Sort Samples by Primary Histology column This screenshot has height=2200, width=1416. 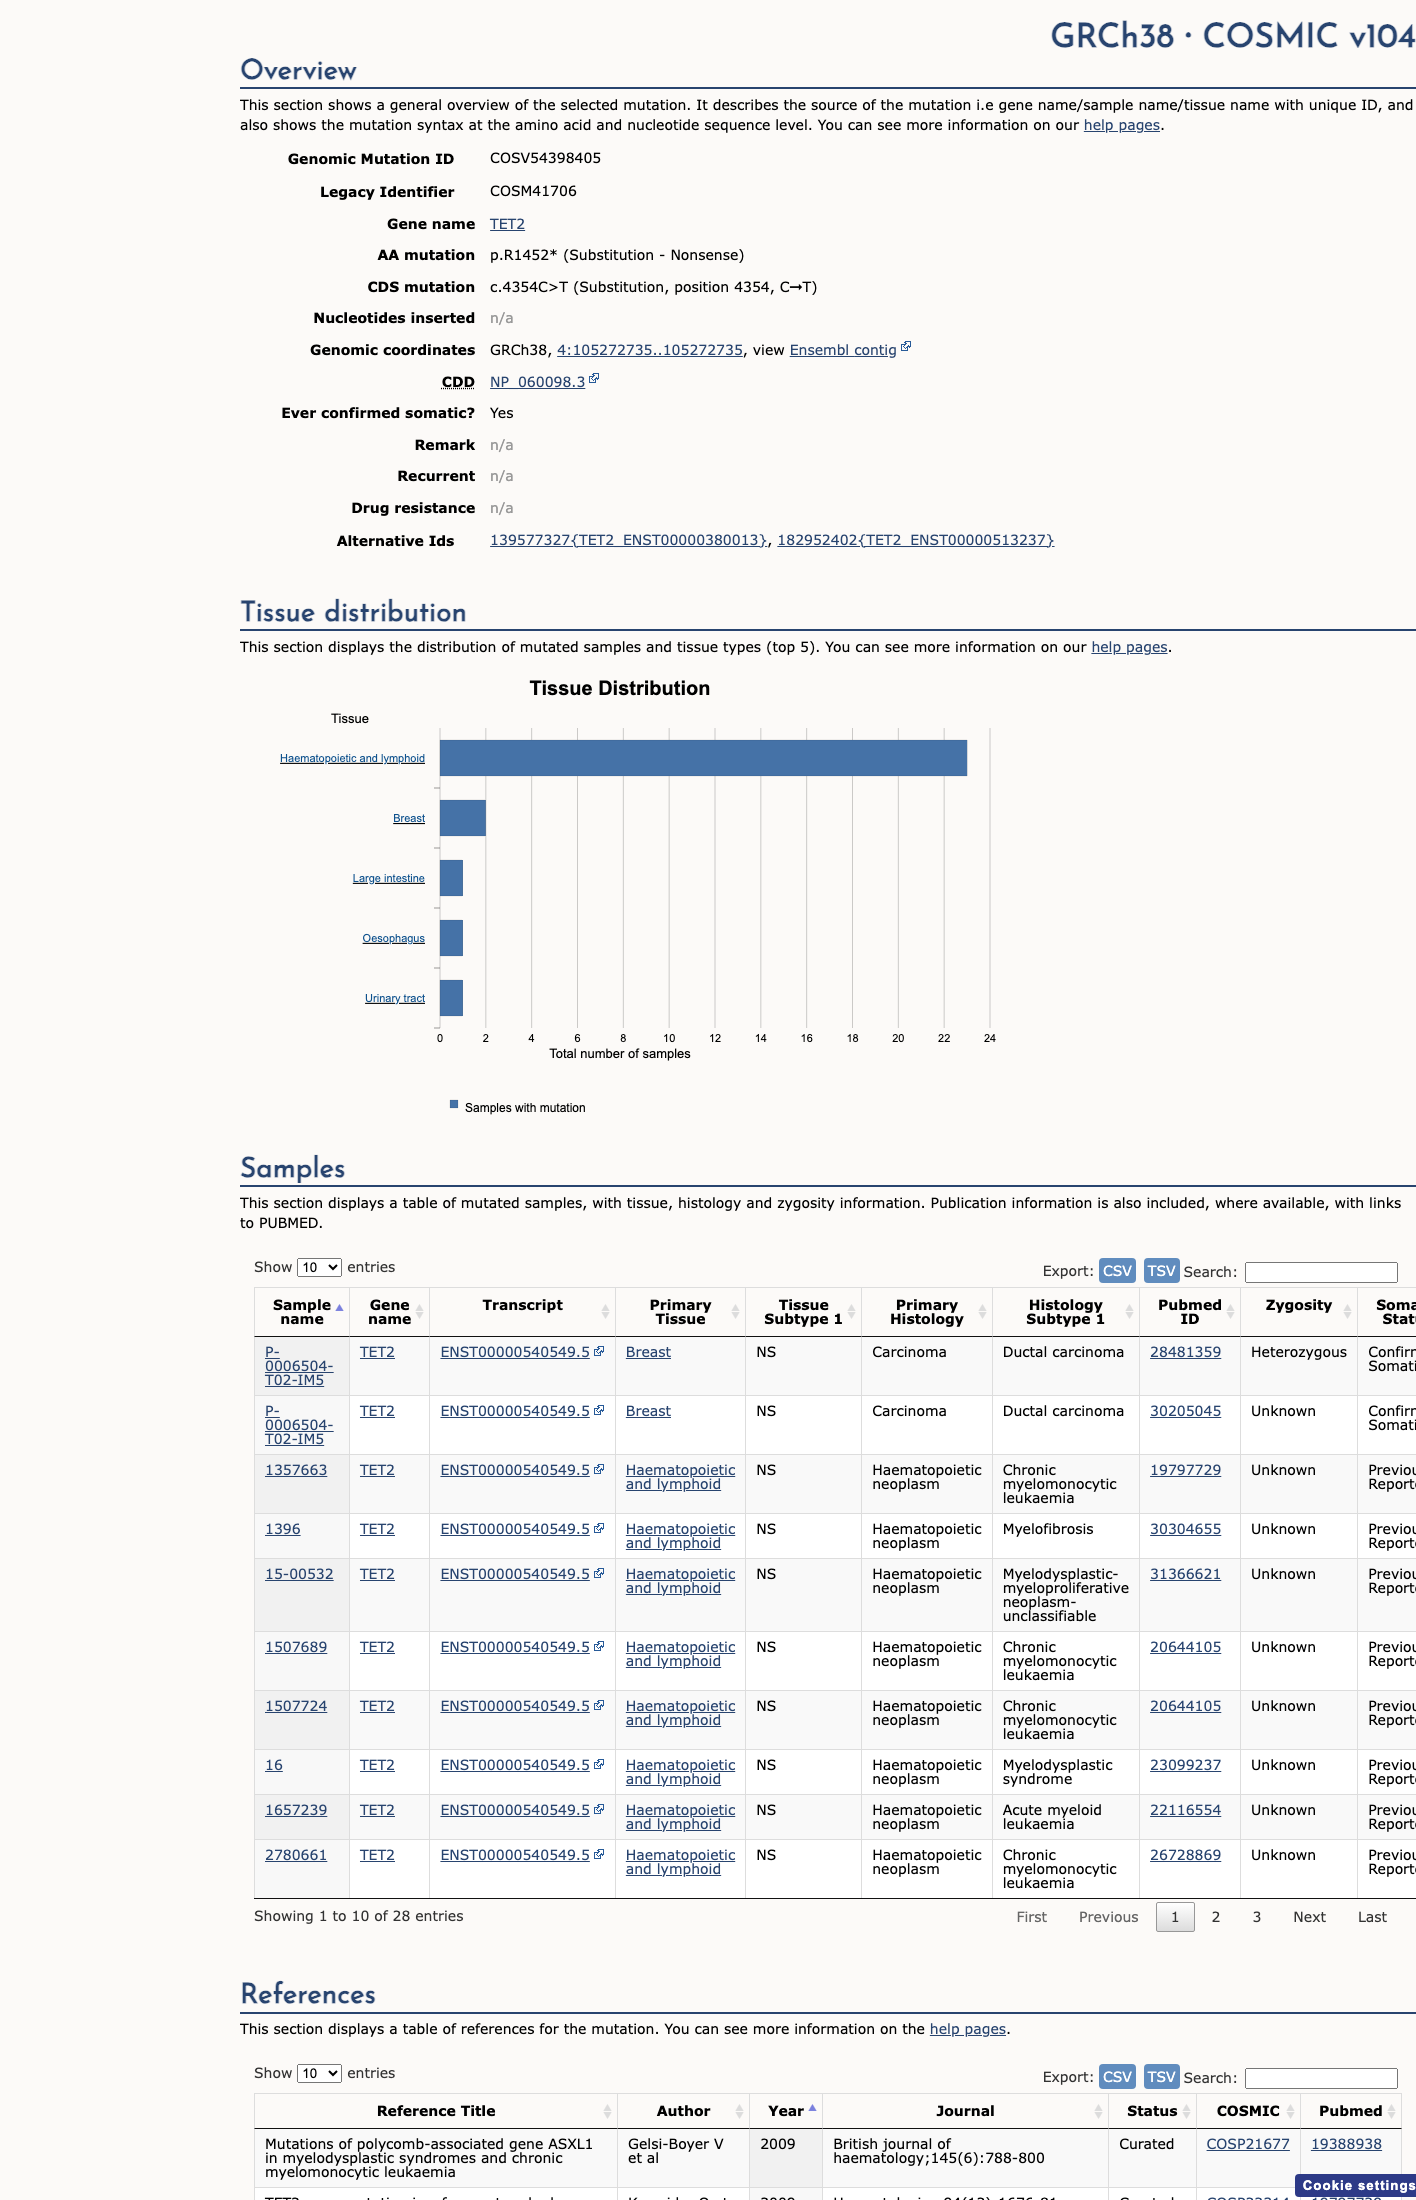tap(927, 1312)
